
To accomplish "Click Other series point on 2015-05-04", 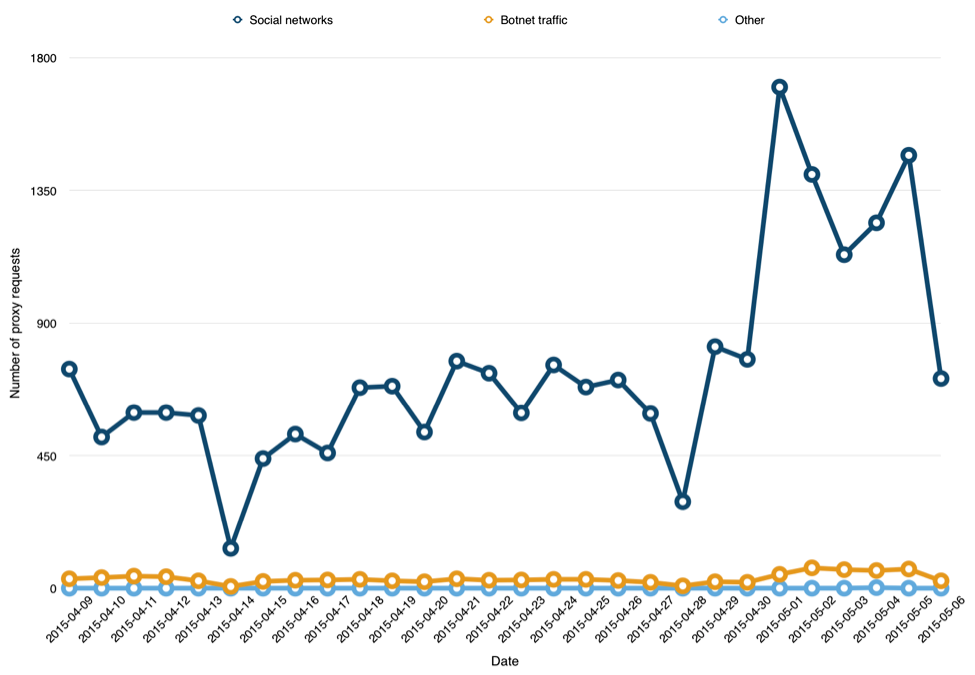I will tap(876, 587).
